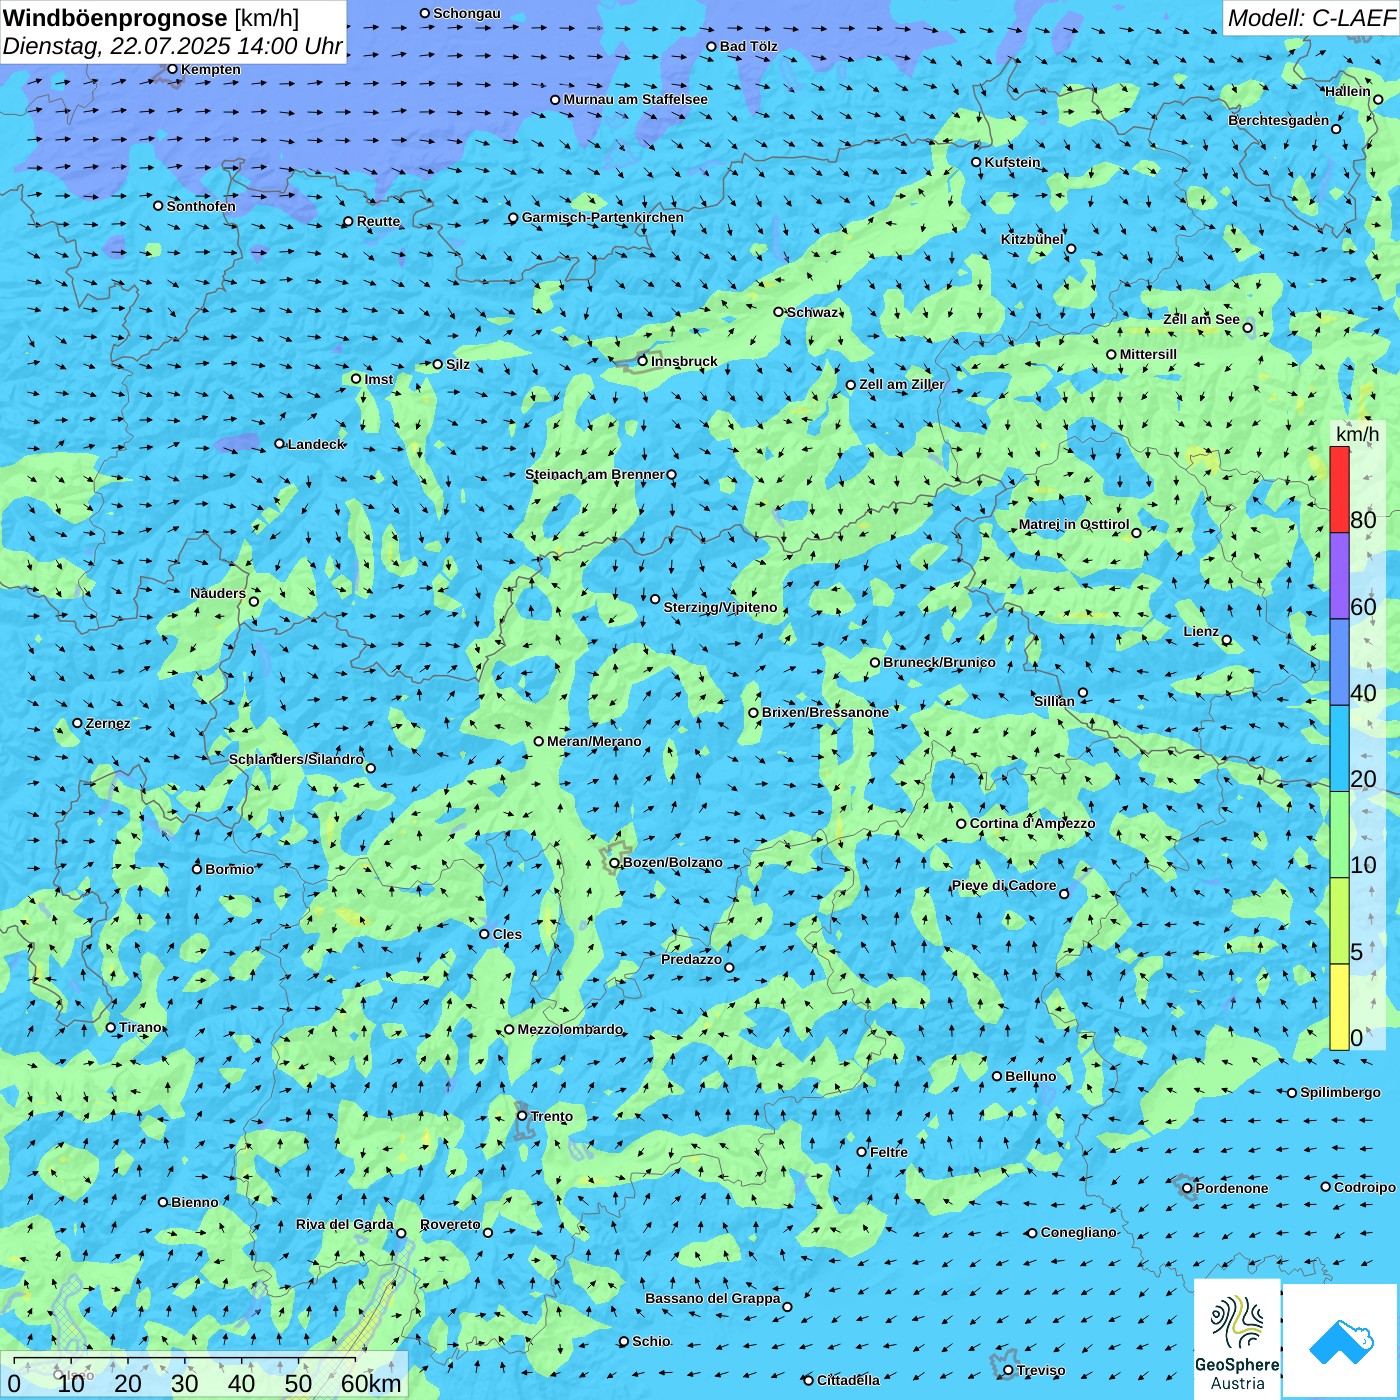Select the Landeck label
The height and width of the screenshot is (1400, 1400).
tap(316, 444)
